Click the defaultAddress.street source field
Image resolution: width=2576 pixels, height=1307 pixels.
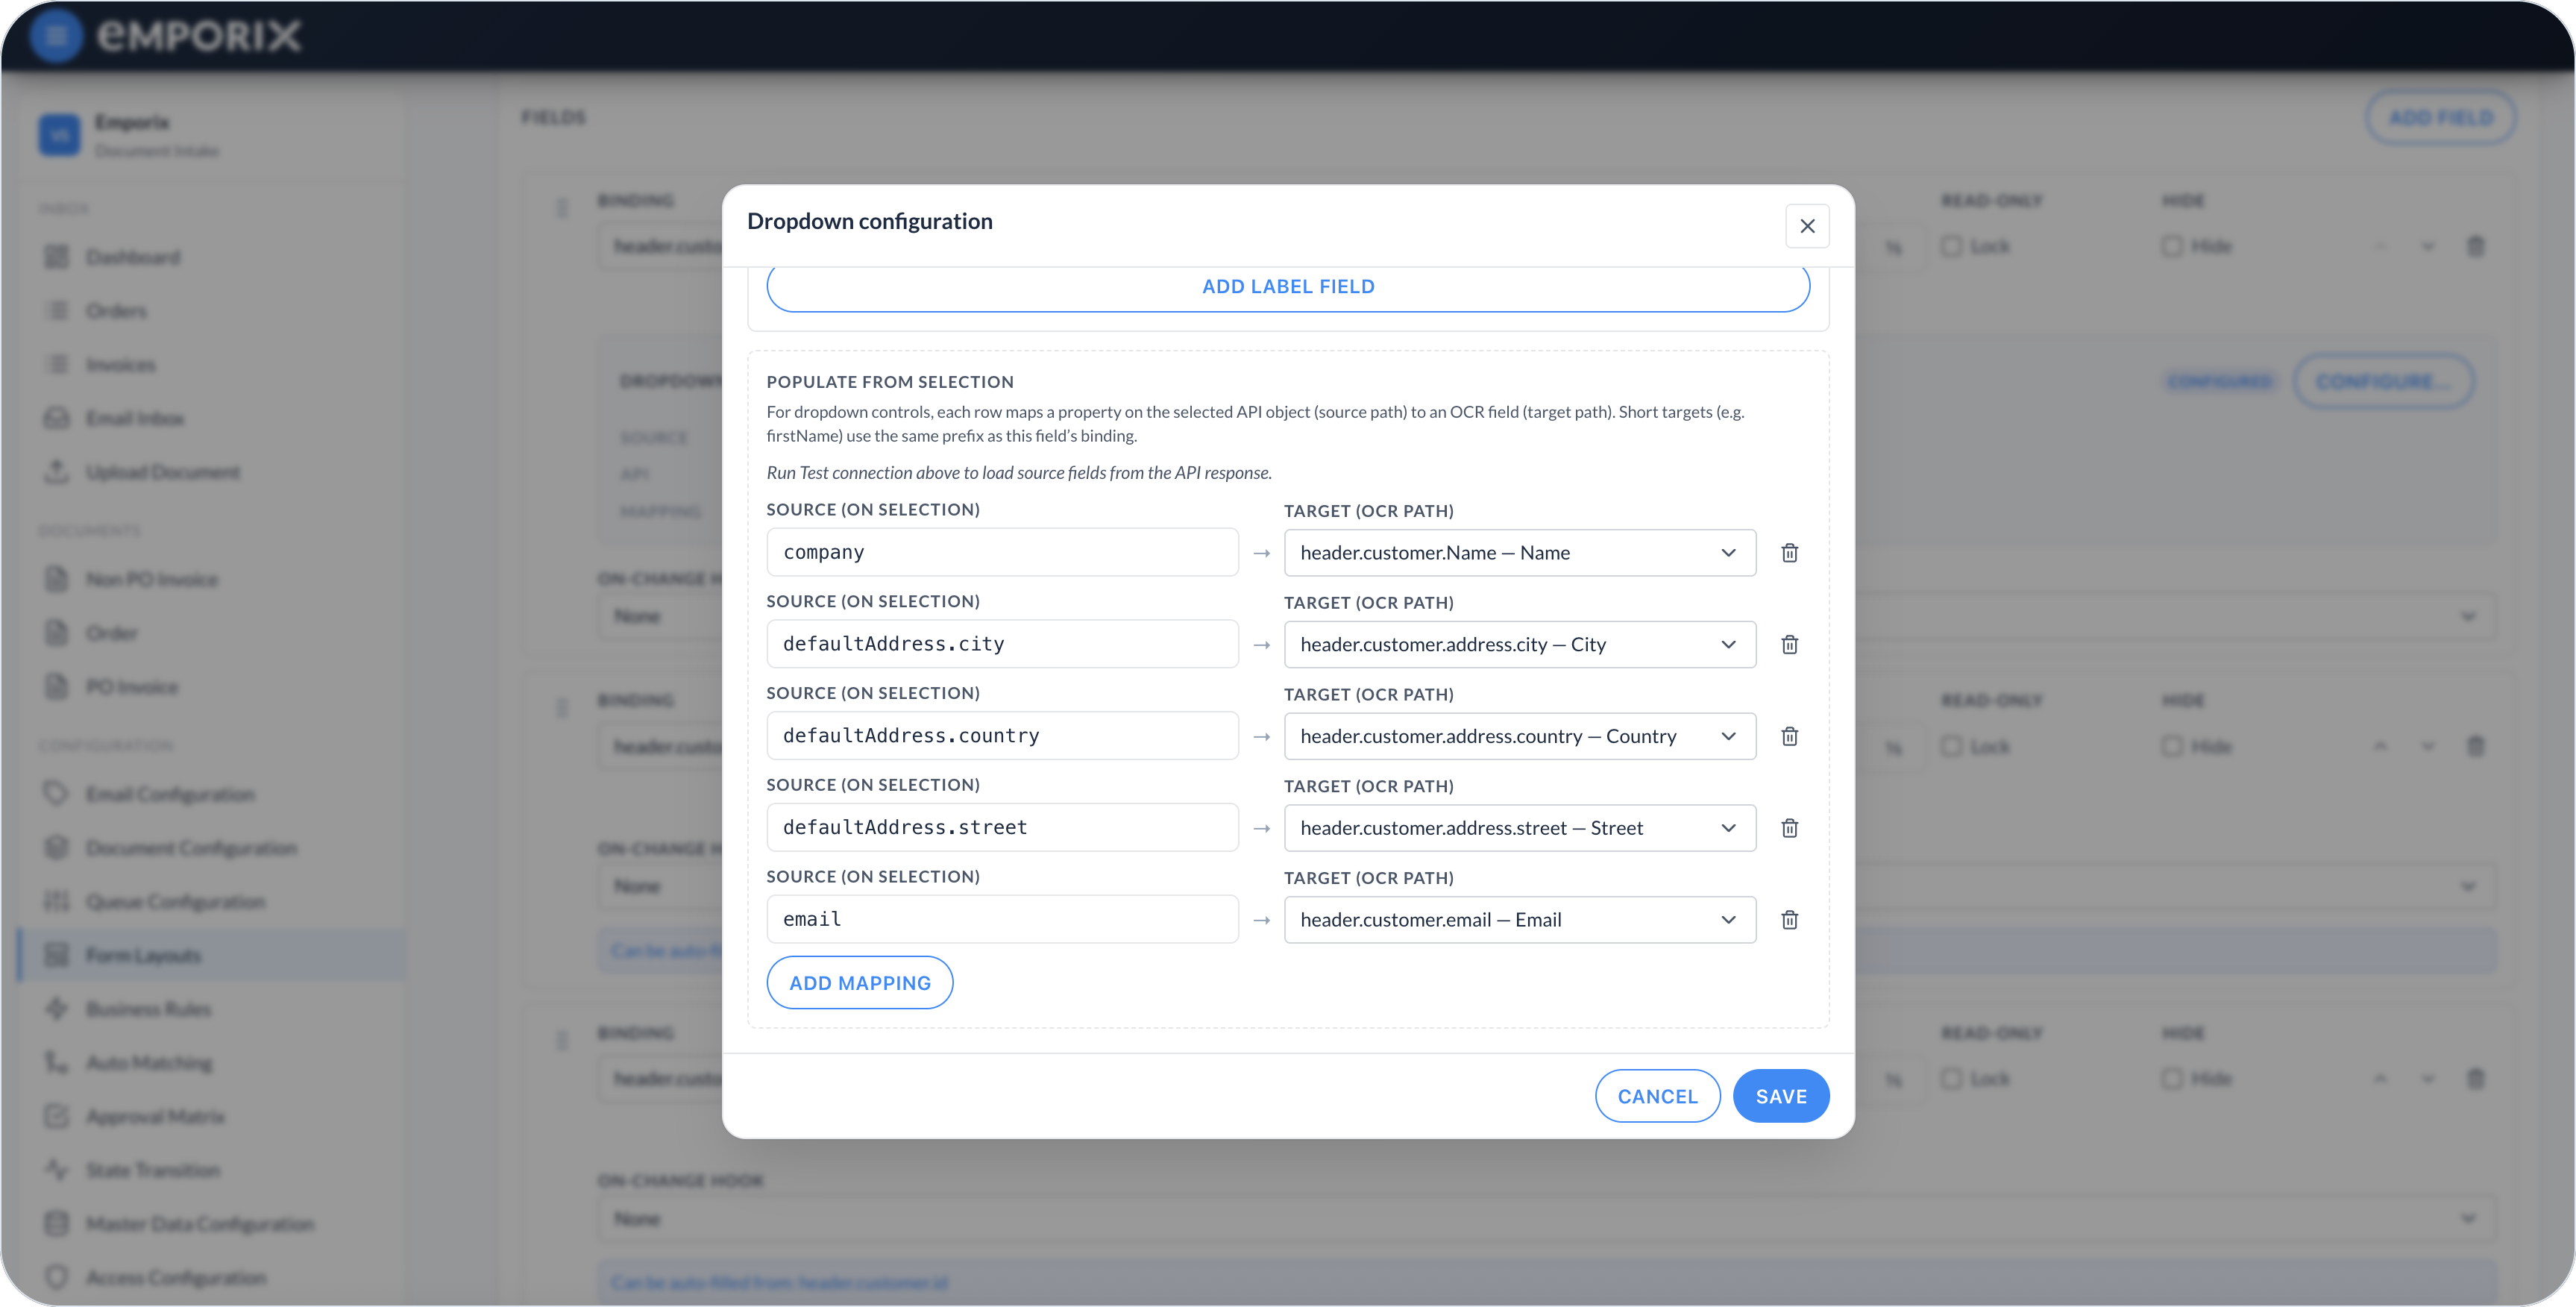[1002, 827]
